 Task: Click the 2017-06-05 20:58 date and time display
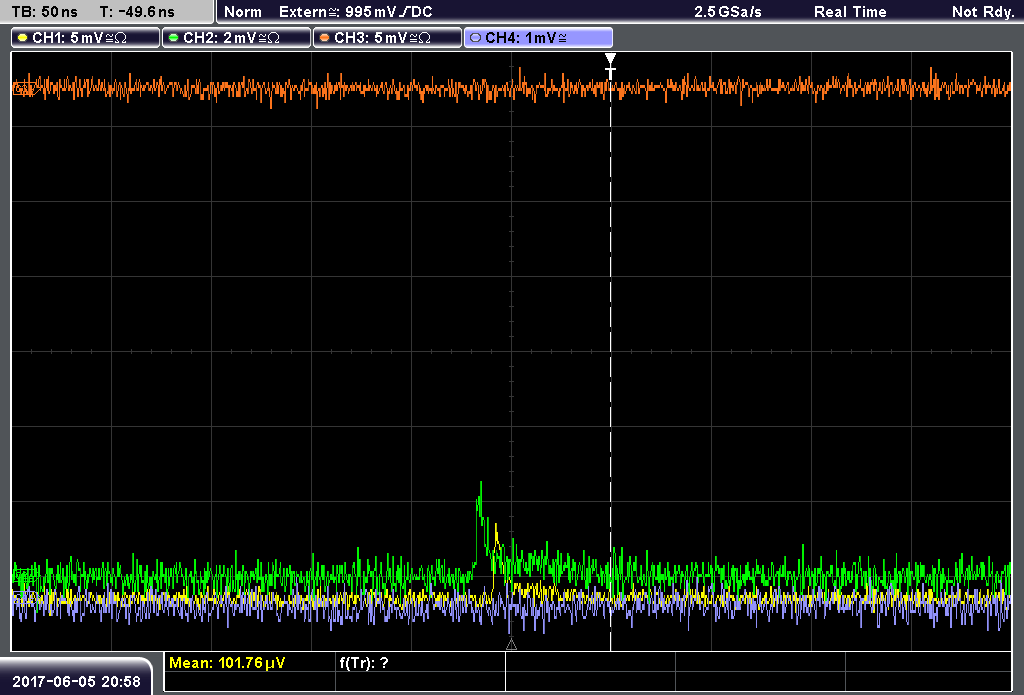(76, 681)
